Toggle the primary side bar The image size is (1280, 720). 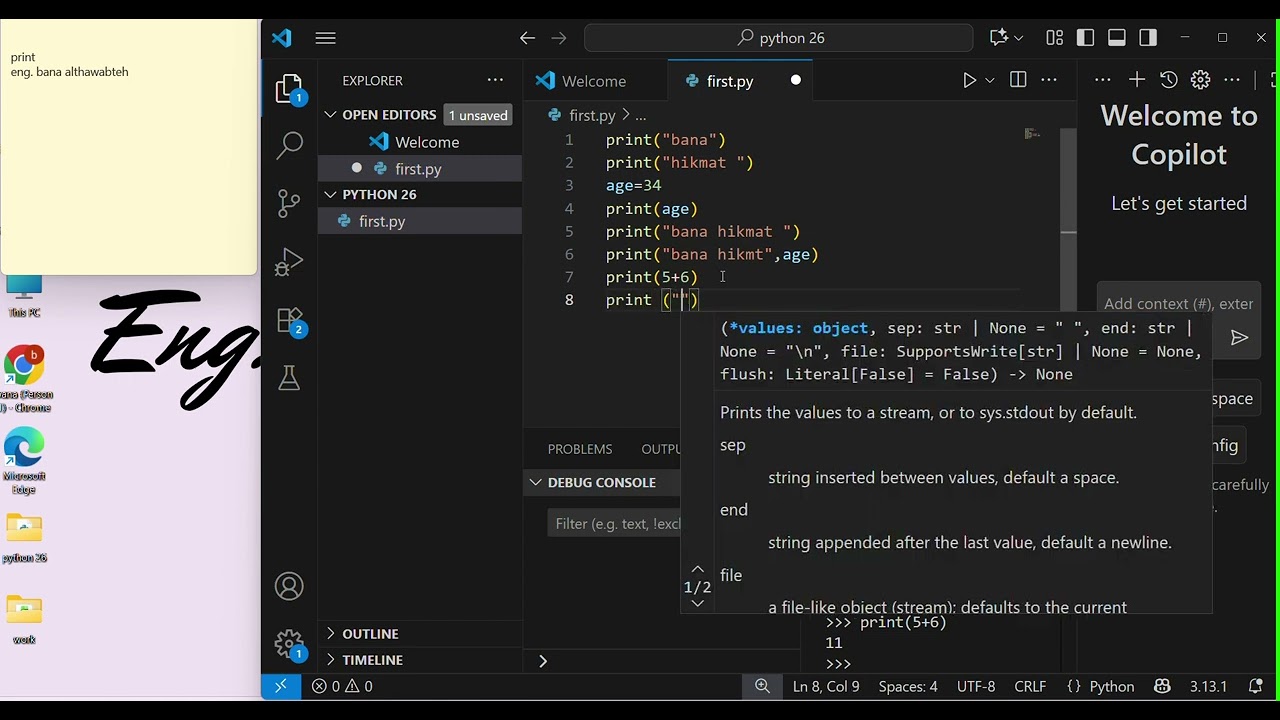click(1086, 38)
